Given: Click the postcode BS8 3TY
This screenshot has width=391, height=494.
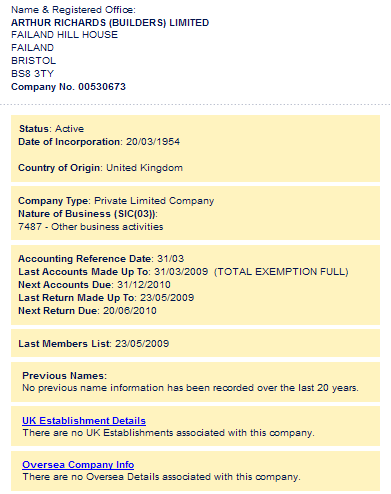Looking at the screenshot, I should click(x=32, y=74).
